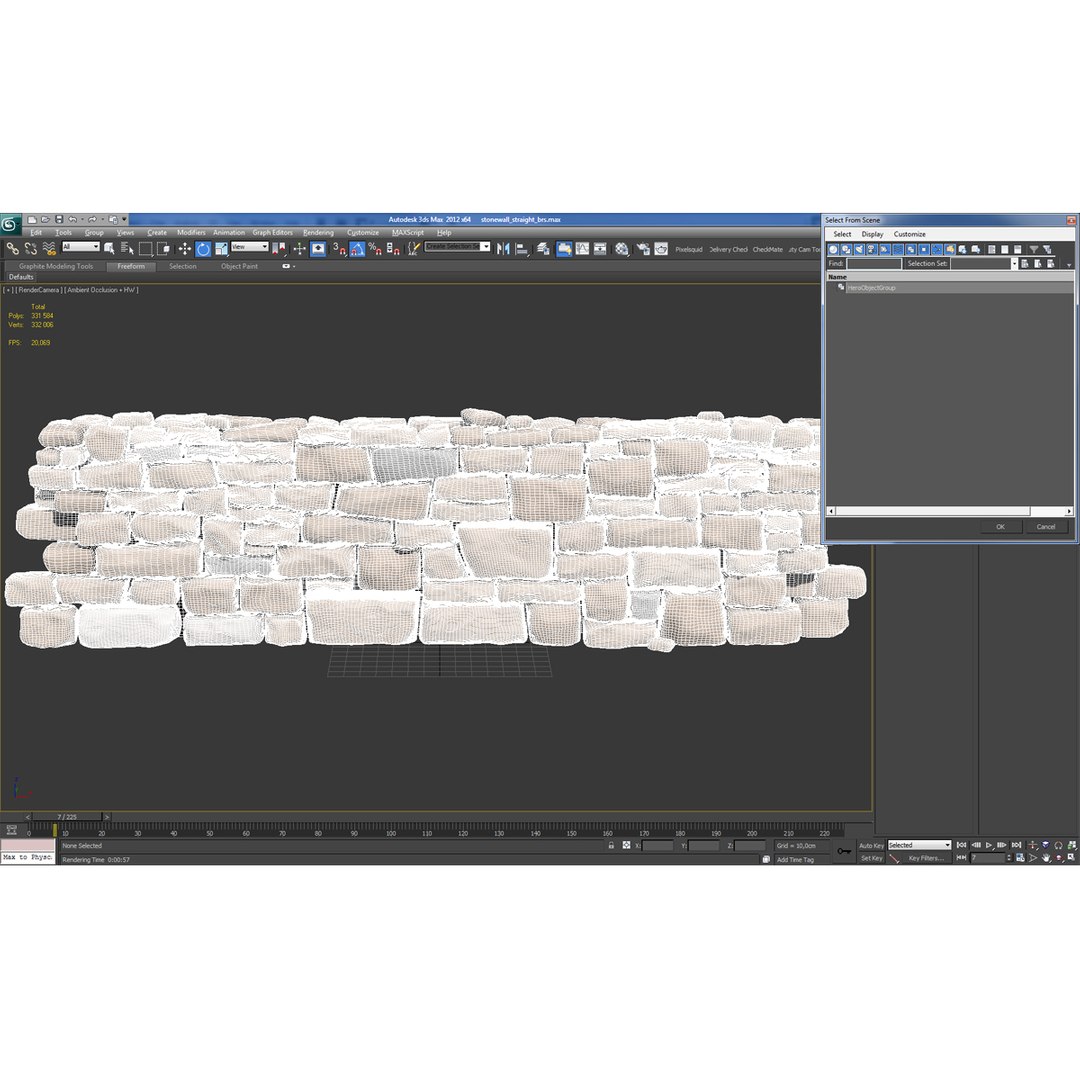1080x1080 pixels.
Task: Toggle Display Shapes filter in Select From Scene
Action: [x=847, y=249]
